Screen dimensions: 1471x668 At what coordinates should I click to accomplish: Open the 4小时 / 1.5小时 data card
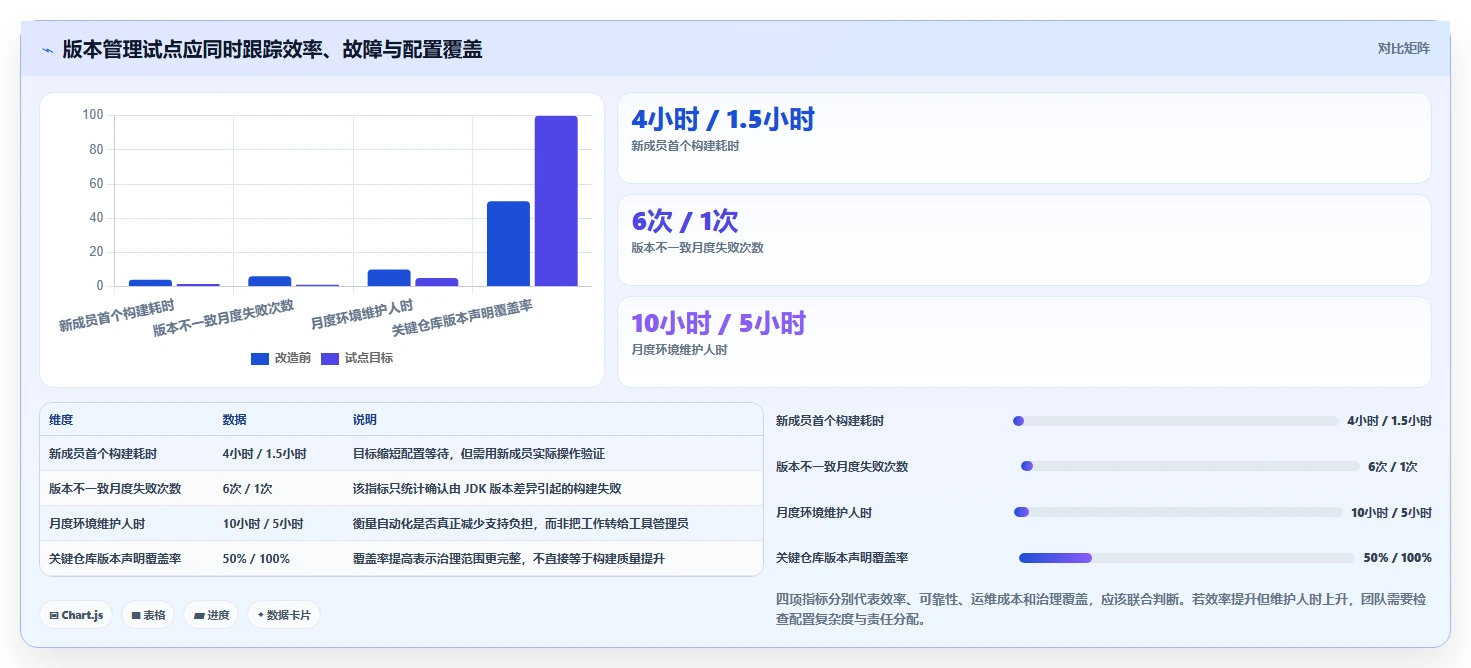coord(1024,138)
